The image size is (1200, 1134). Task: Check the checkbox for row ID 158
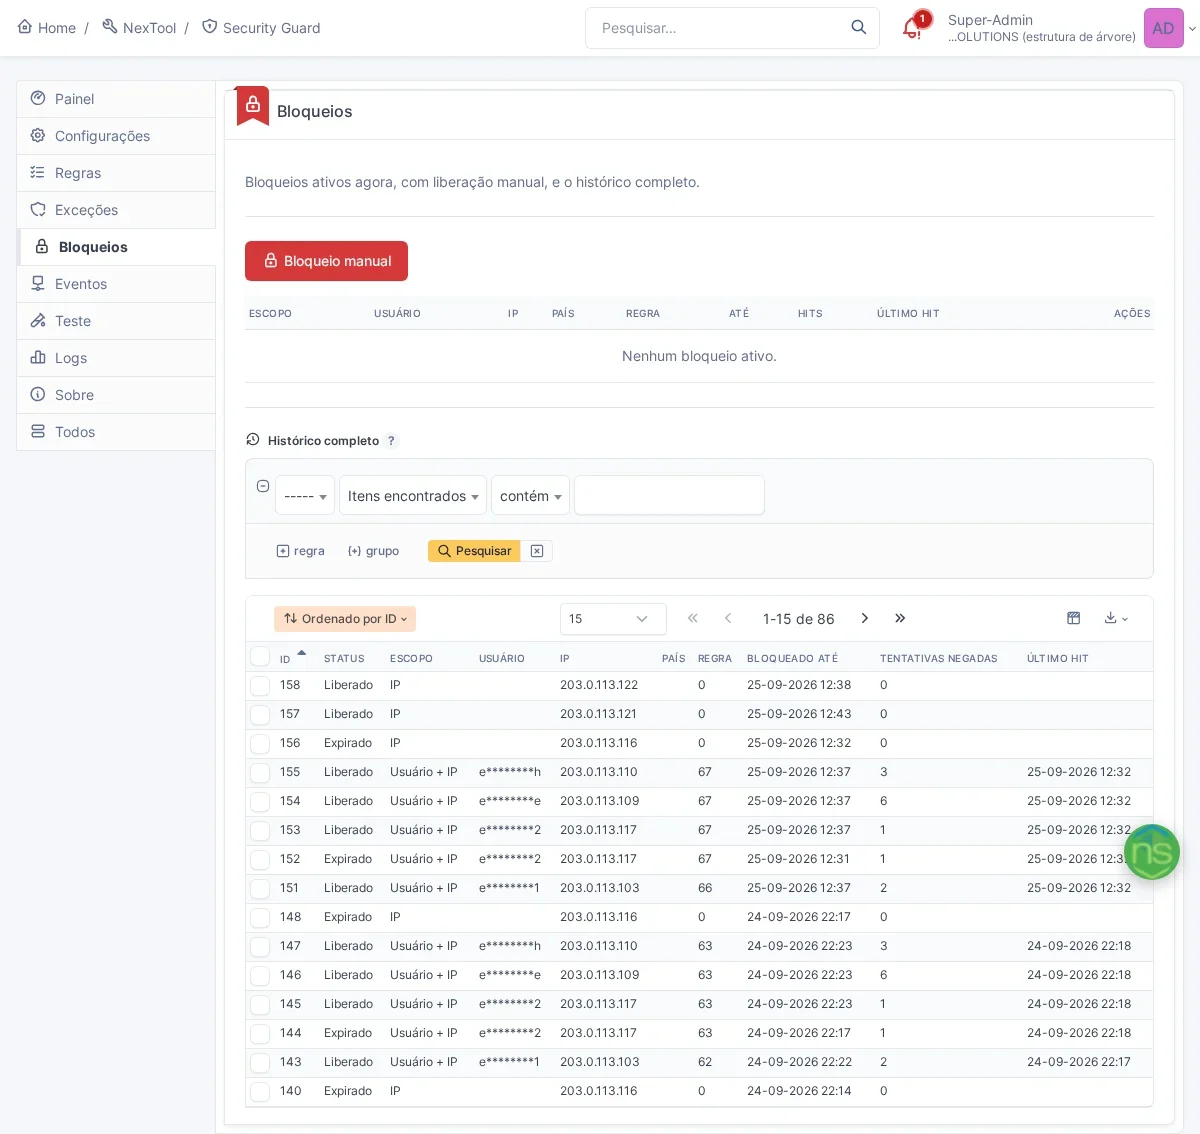[x=260, y=686]
